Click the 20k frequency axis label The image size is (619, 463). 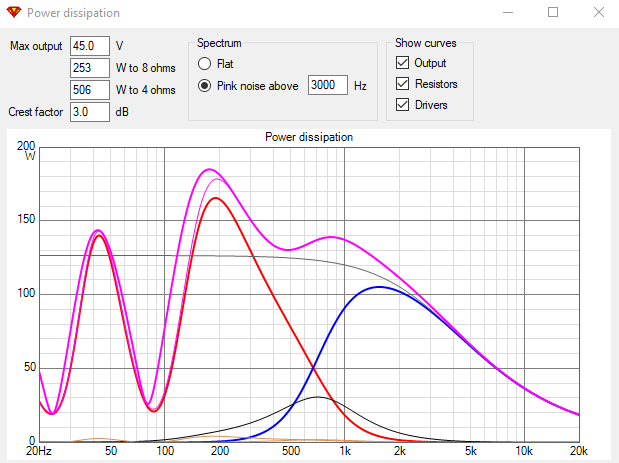(x=579, y=451)
